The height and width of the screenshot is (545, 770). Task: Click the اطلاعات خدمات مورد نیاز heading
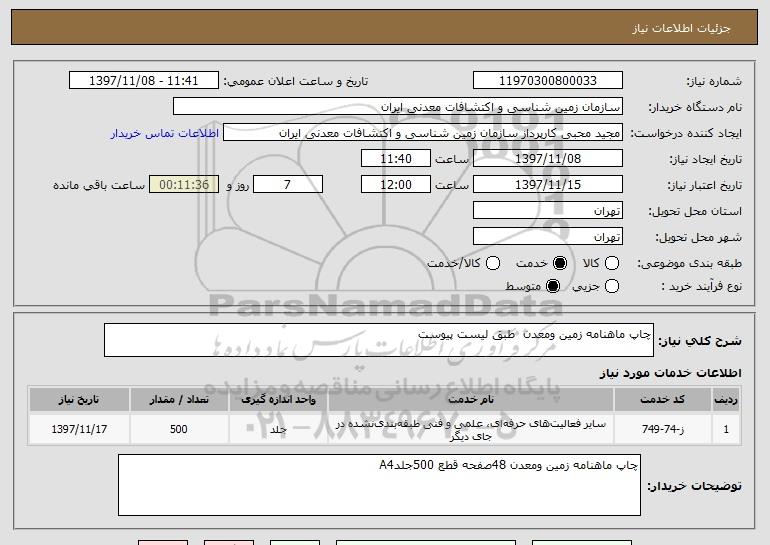pyautogui.click(x=670, y=373)
